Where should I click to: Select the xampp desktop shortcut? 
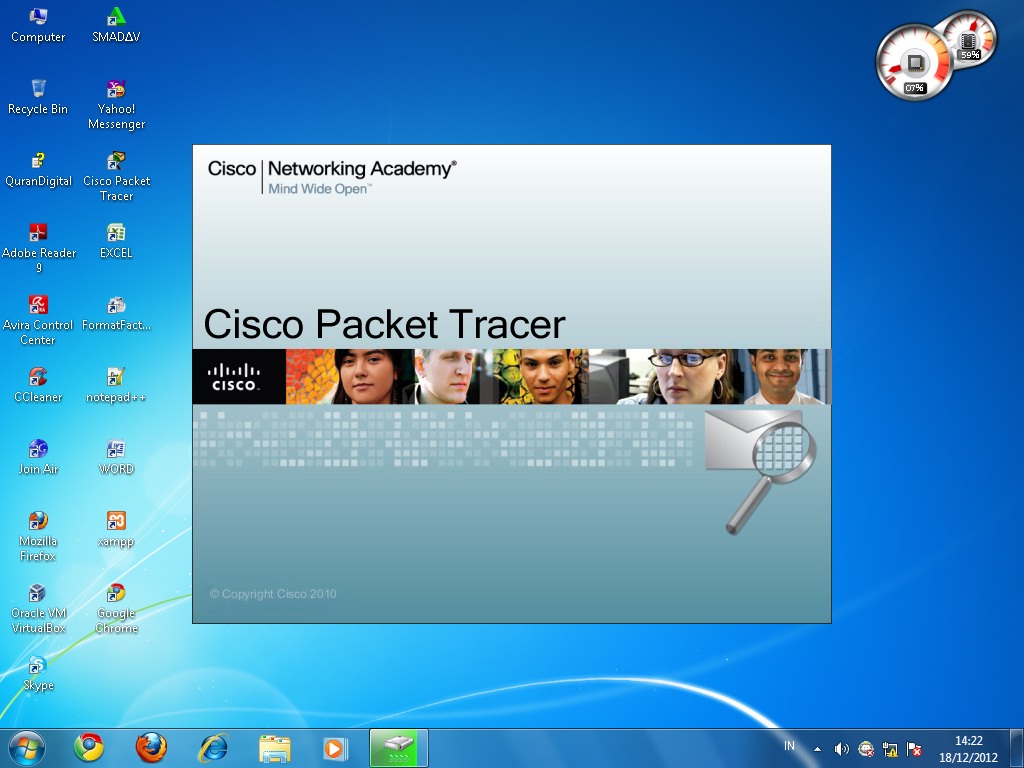tap(116, 529)
